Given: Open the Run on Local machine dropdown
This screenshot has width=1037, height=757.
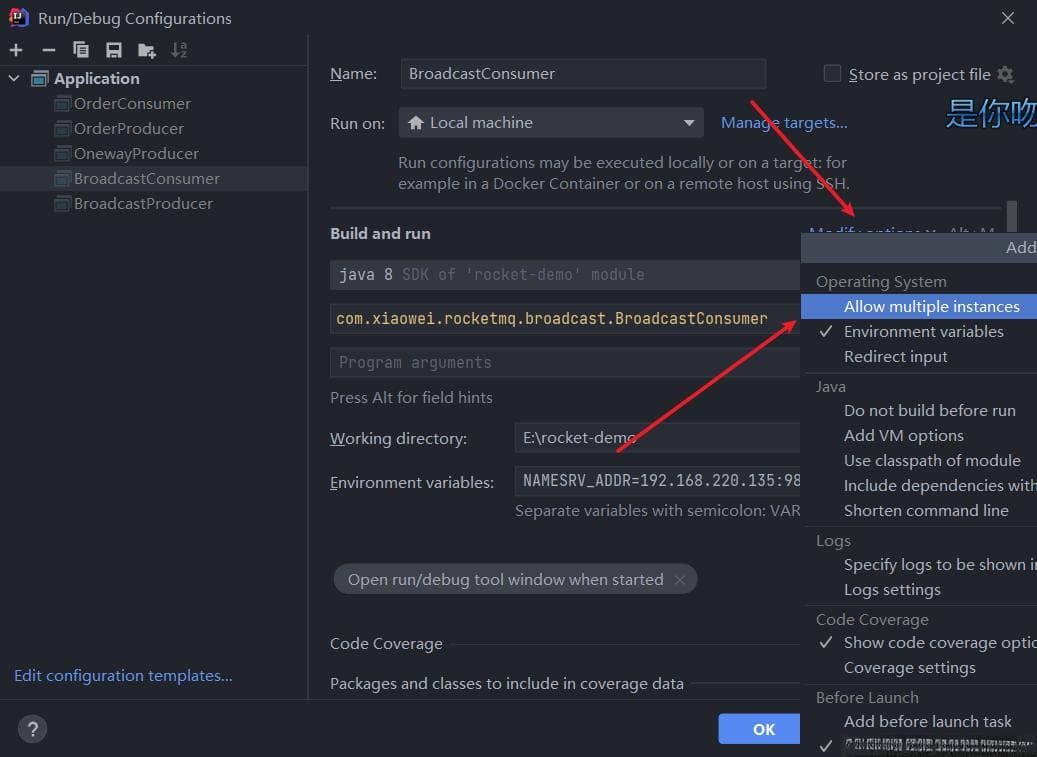Looking at the screenshot, I should (x=551, y=123).
